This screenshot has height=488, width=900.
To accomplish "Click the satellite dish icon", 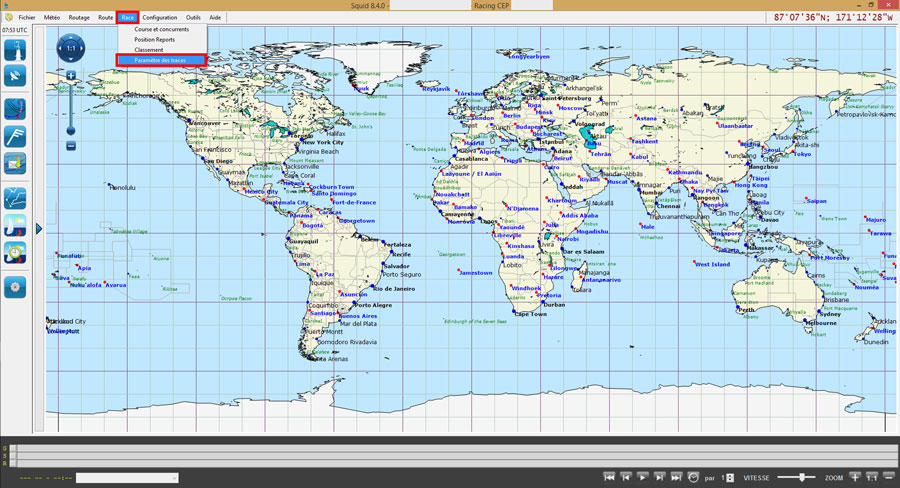I will (x=15, y=76).
